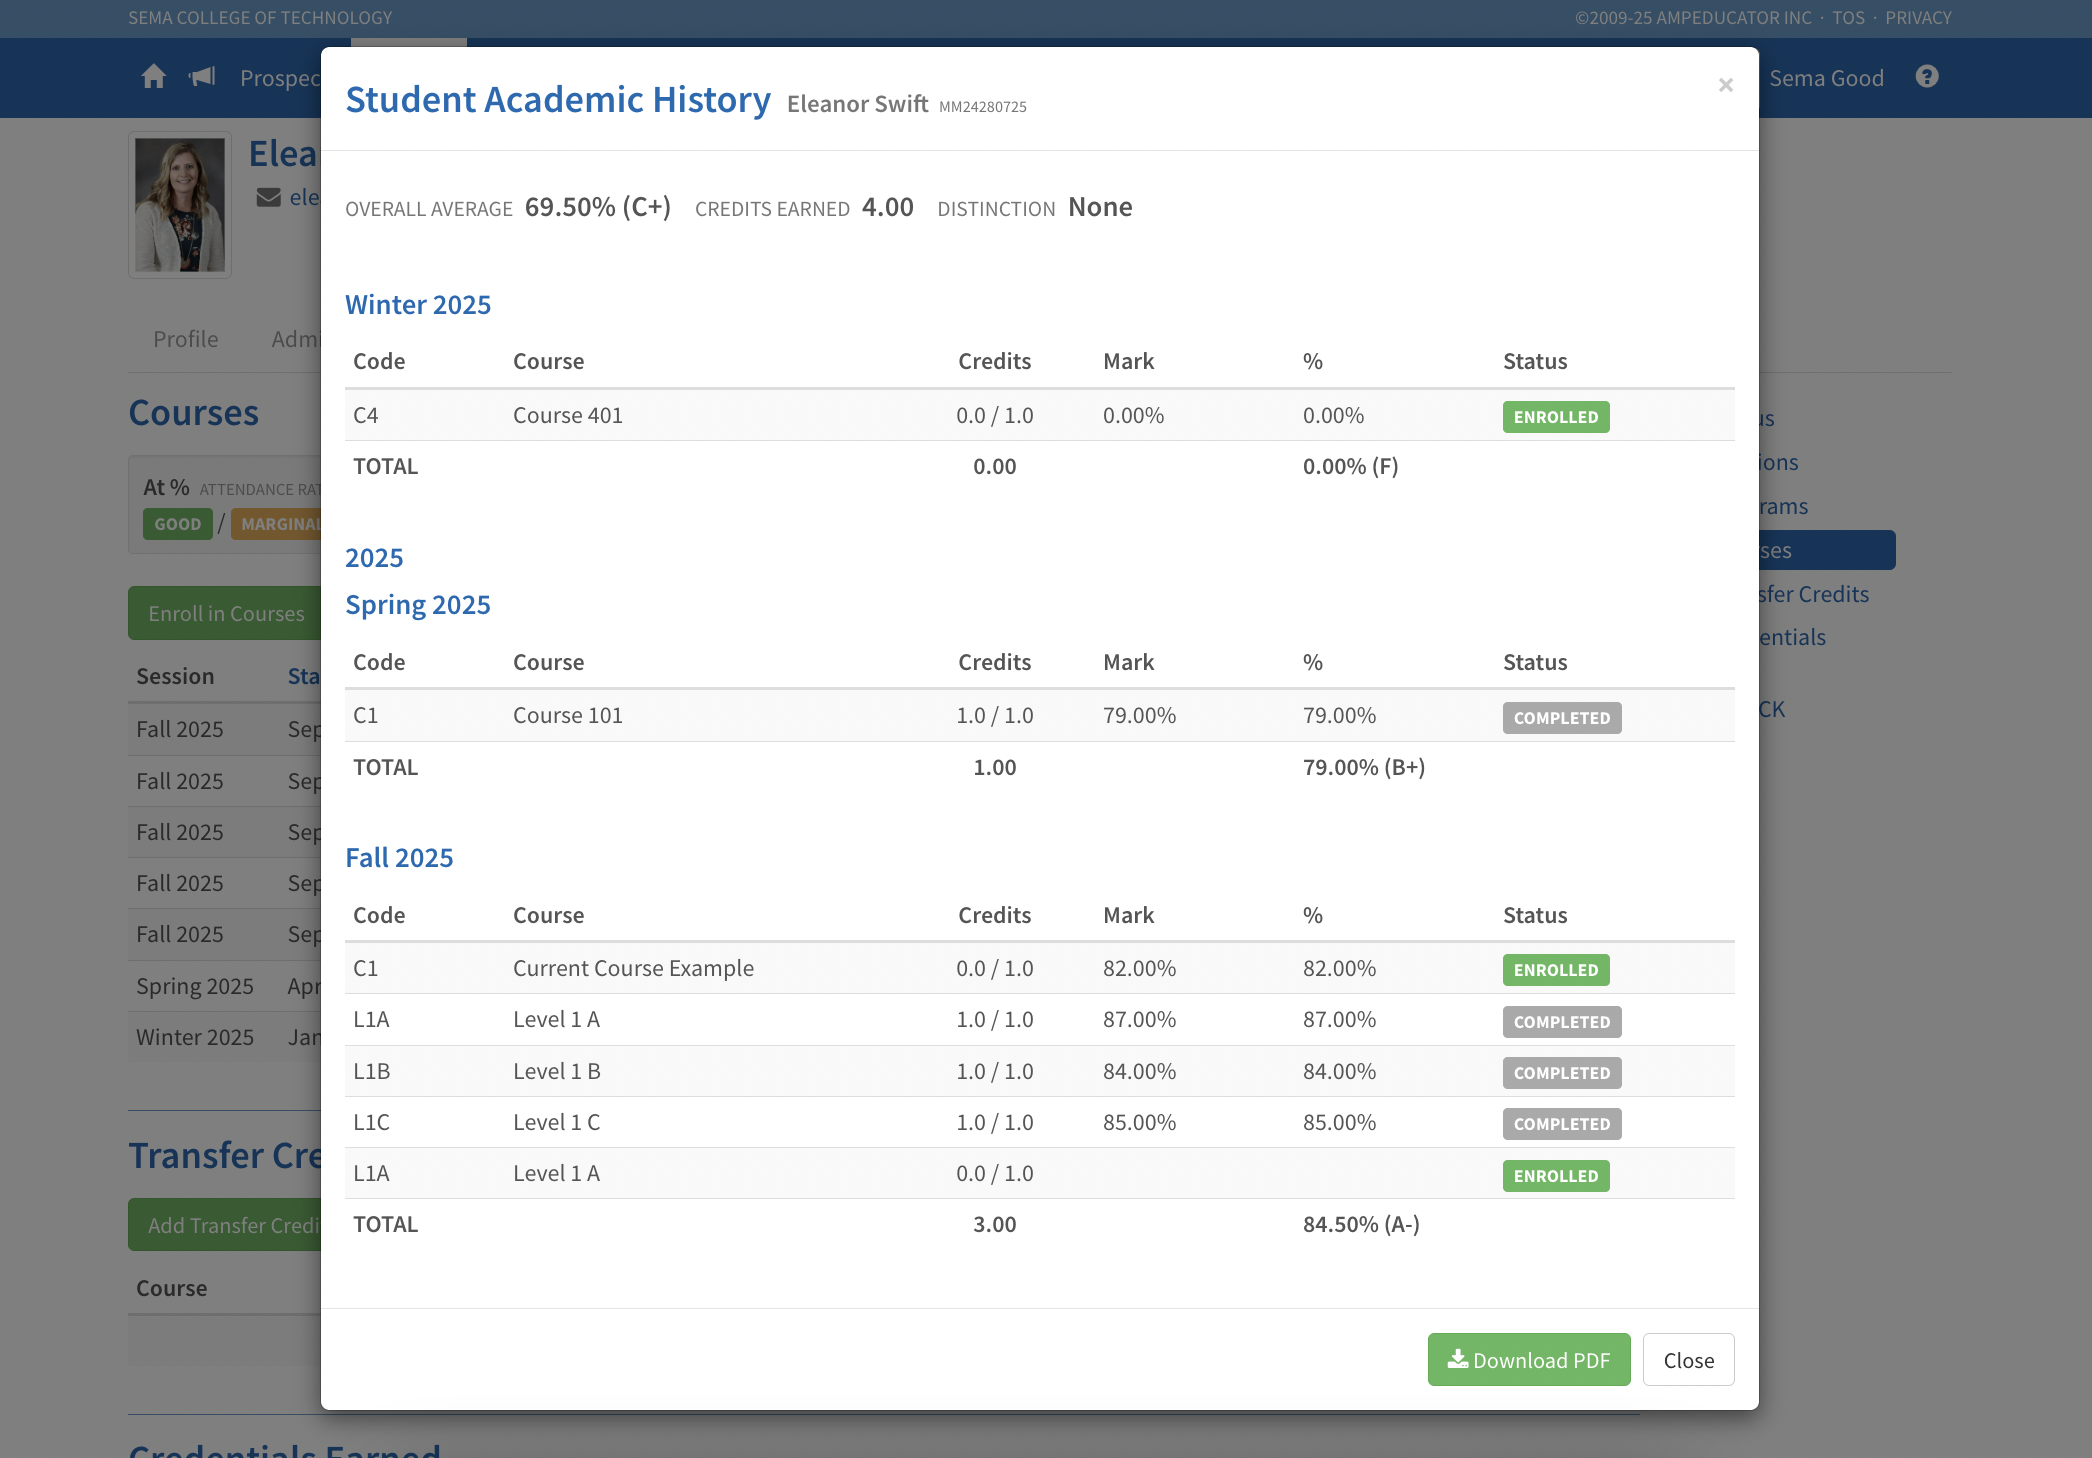Image resolution: width=2092 pixels, height=1458 pixels.
Task: Click the email envelope icon
Action: [x=268, y=197]
